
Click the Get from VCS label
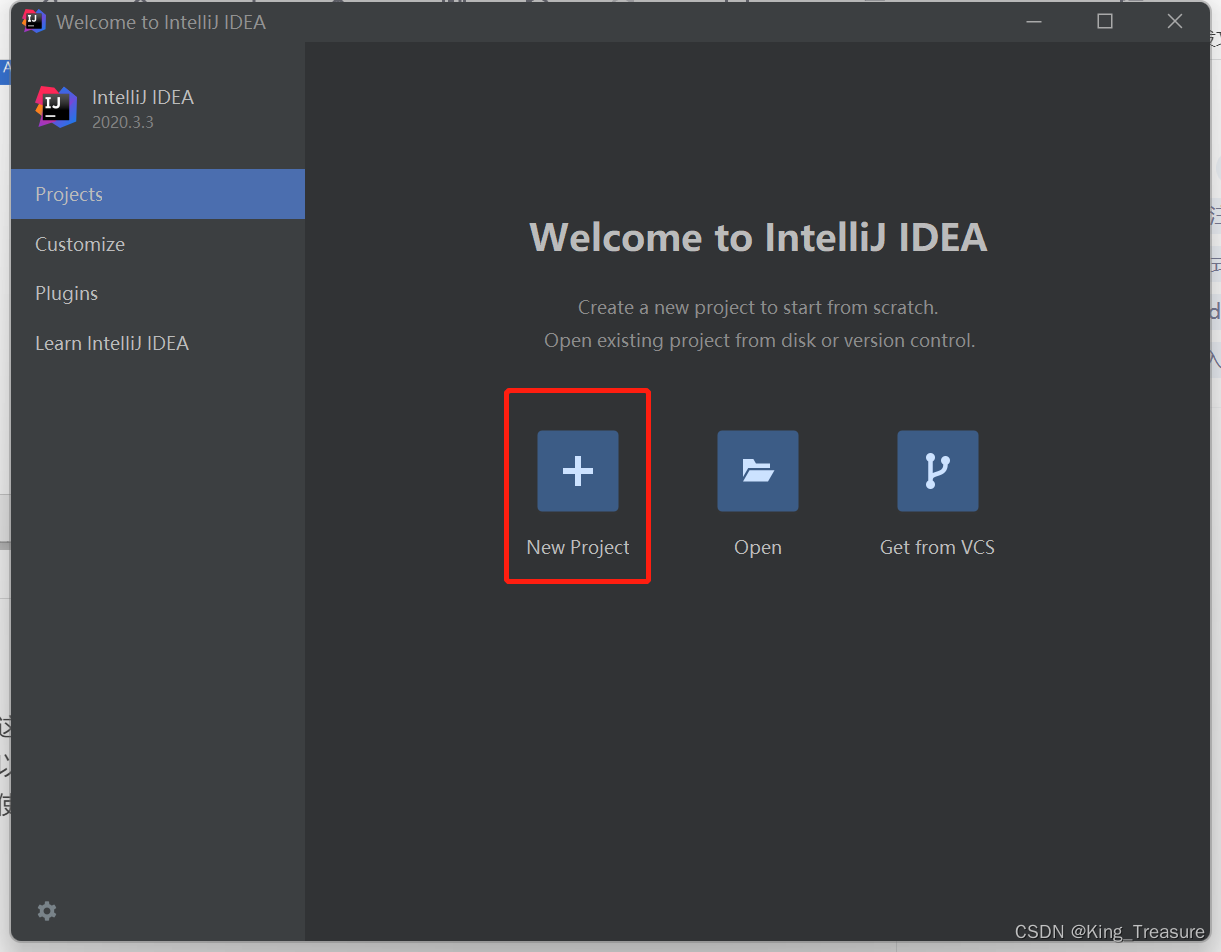pos(938,547)
